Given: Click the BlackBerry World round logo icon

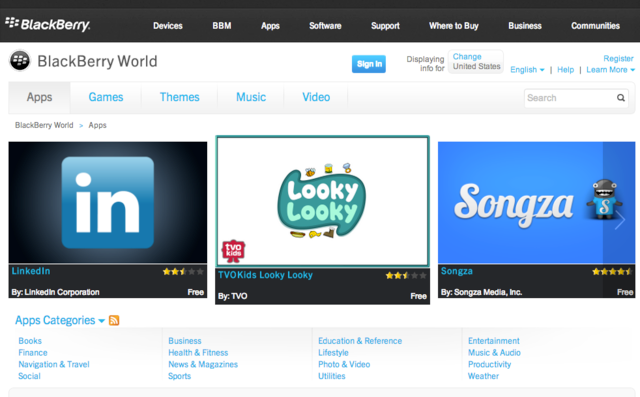Looking at the screenshot, I should pos(20,61).
